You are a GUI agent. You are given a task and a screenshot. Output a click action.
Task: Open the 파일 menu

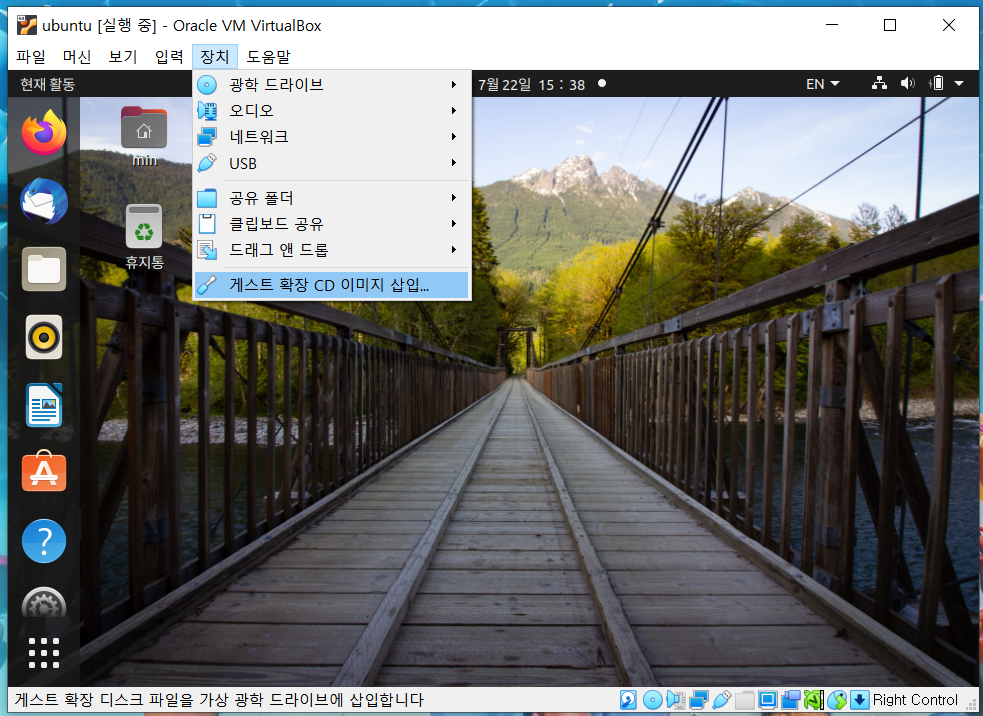[31, 56]
